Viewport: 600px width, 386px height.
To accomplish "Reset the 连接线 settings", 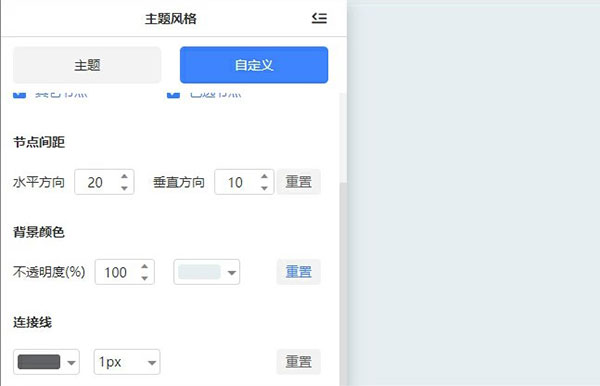I will point(298,362).
